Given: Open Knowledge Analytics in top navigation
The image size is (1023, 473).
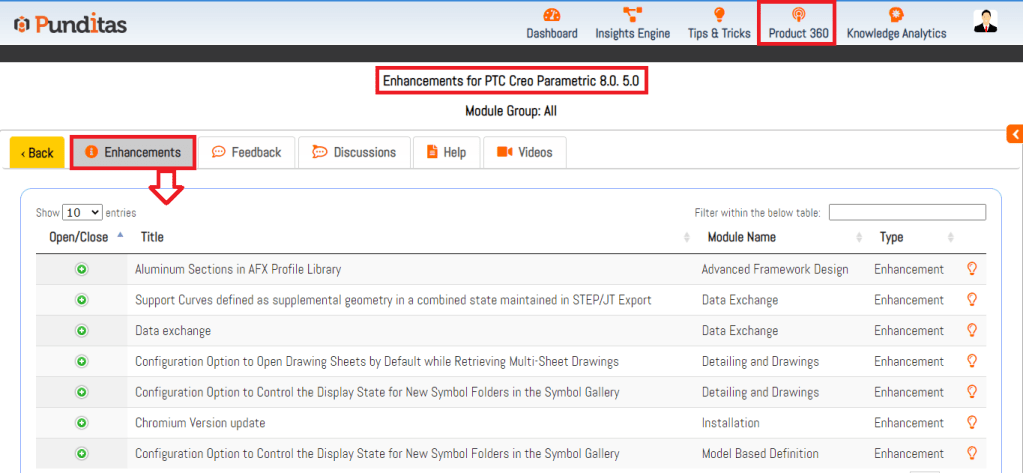Looking at the screenshot, I should pos(896,23).
